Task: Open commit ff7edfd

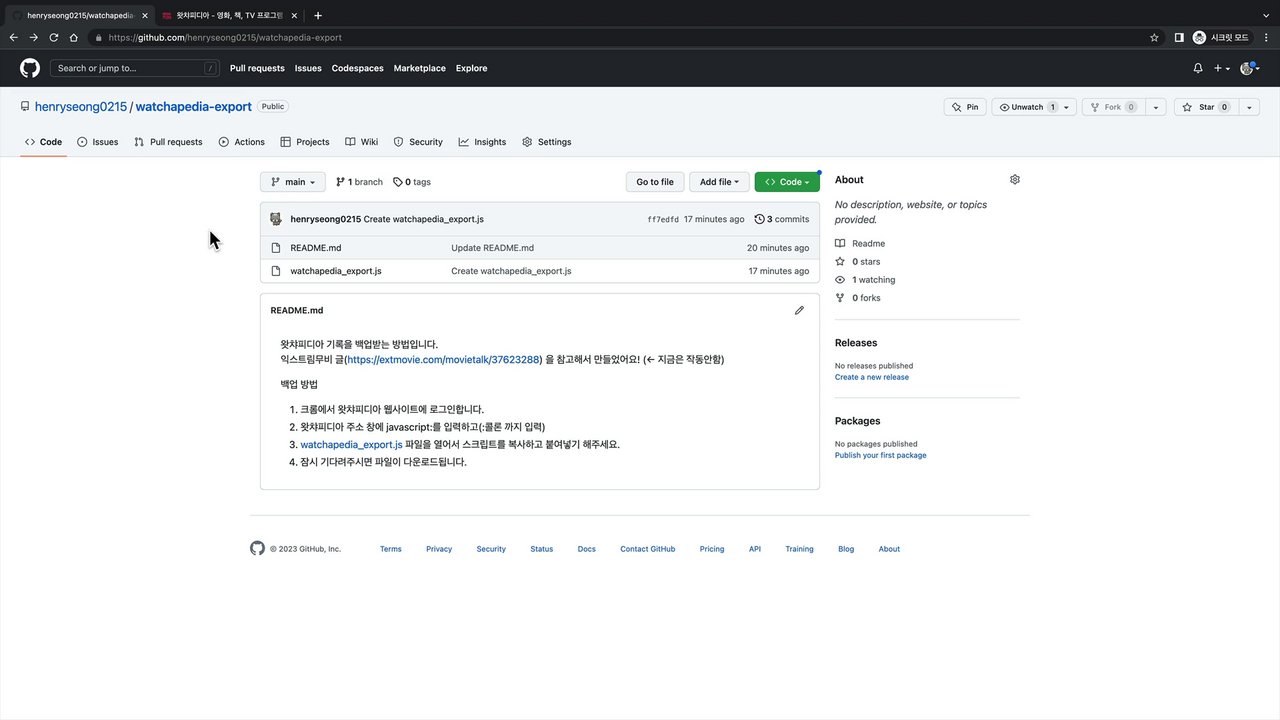Action: (x=663, y=219)
